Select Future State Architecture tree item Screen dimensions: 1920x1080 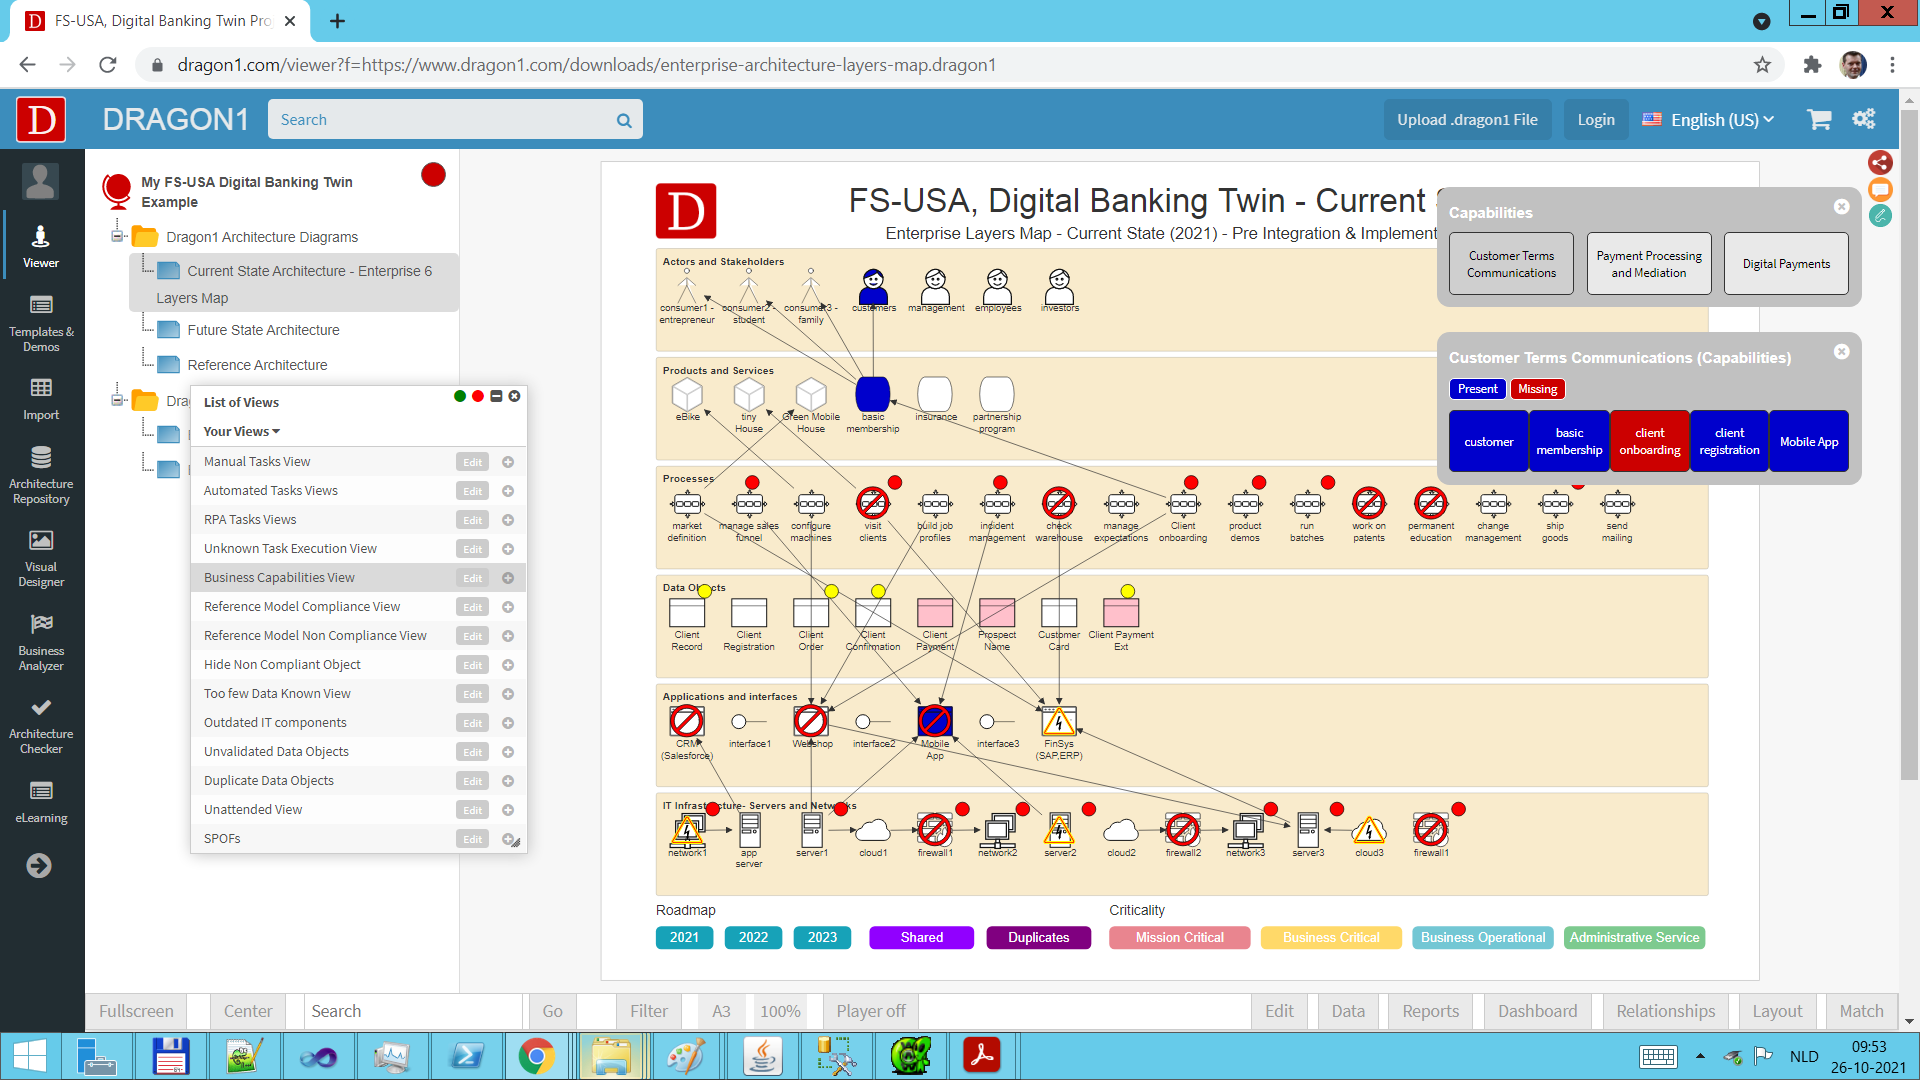pos(263,330)
